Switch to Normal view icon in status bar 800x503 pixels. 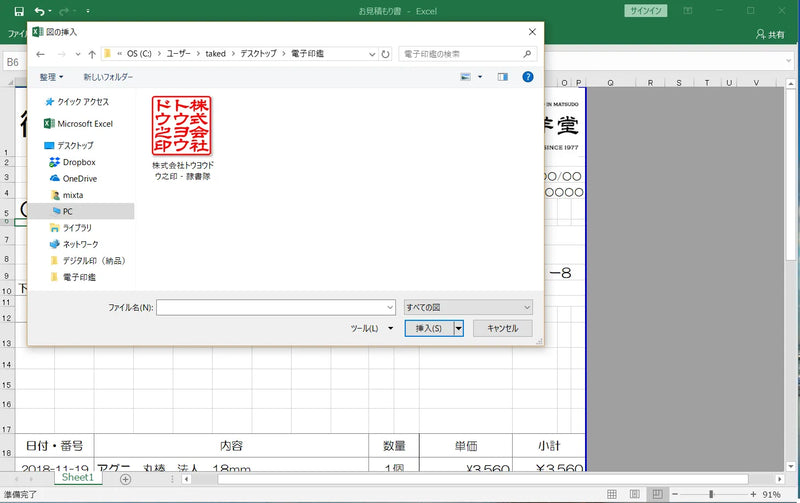coord(612,494)
